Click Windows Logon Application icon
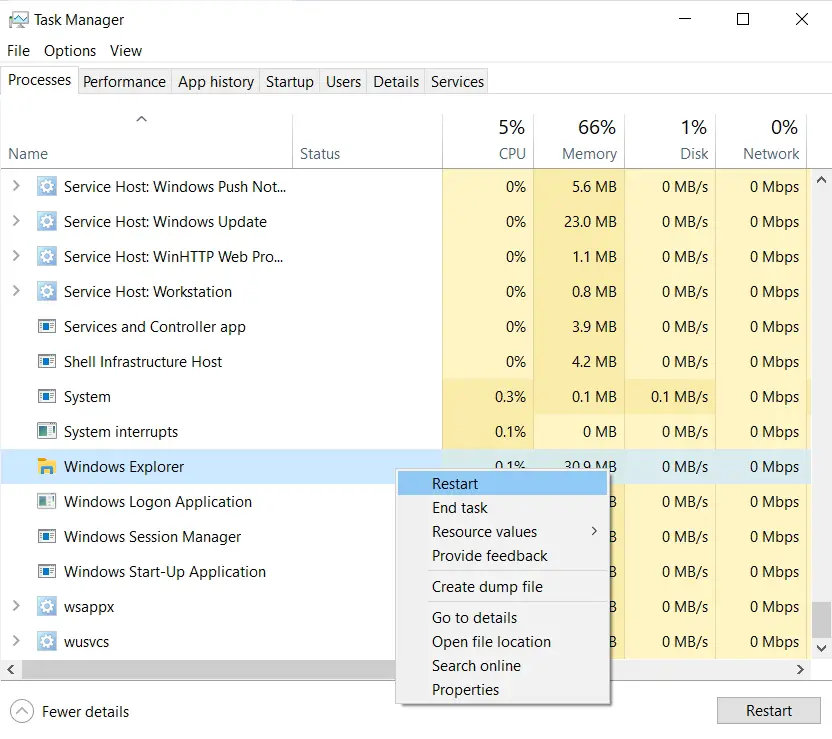Viewport: 832px width, 739px height. pyautogui.click(x=47, y=501)
